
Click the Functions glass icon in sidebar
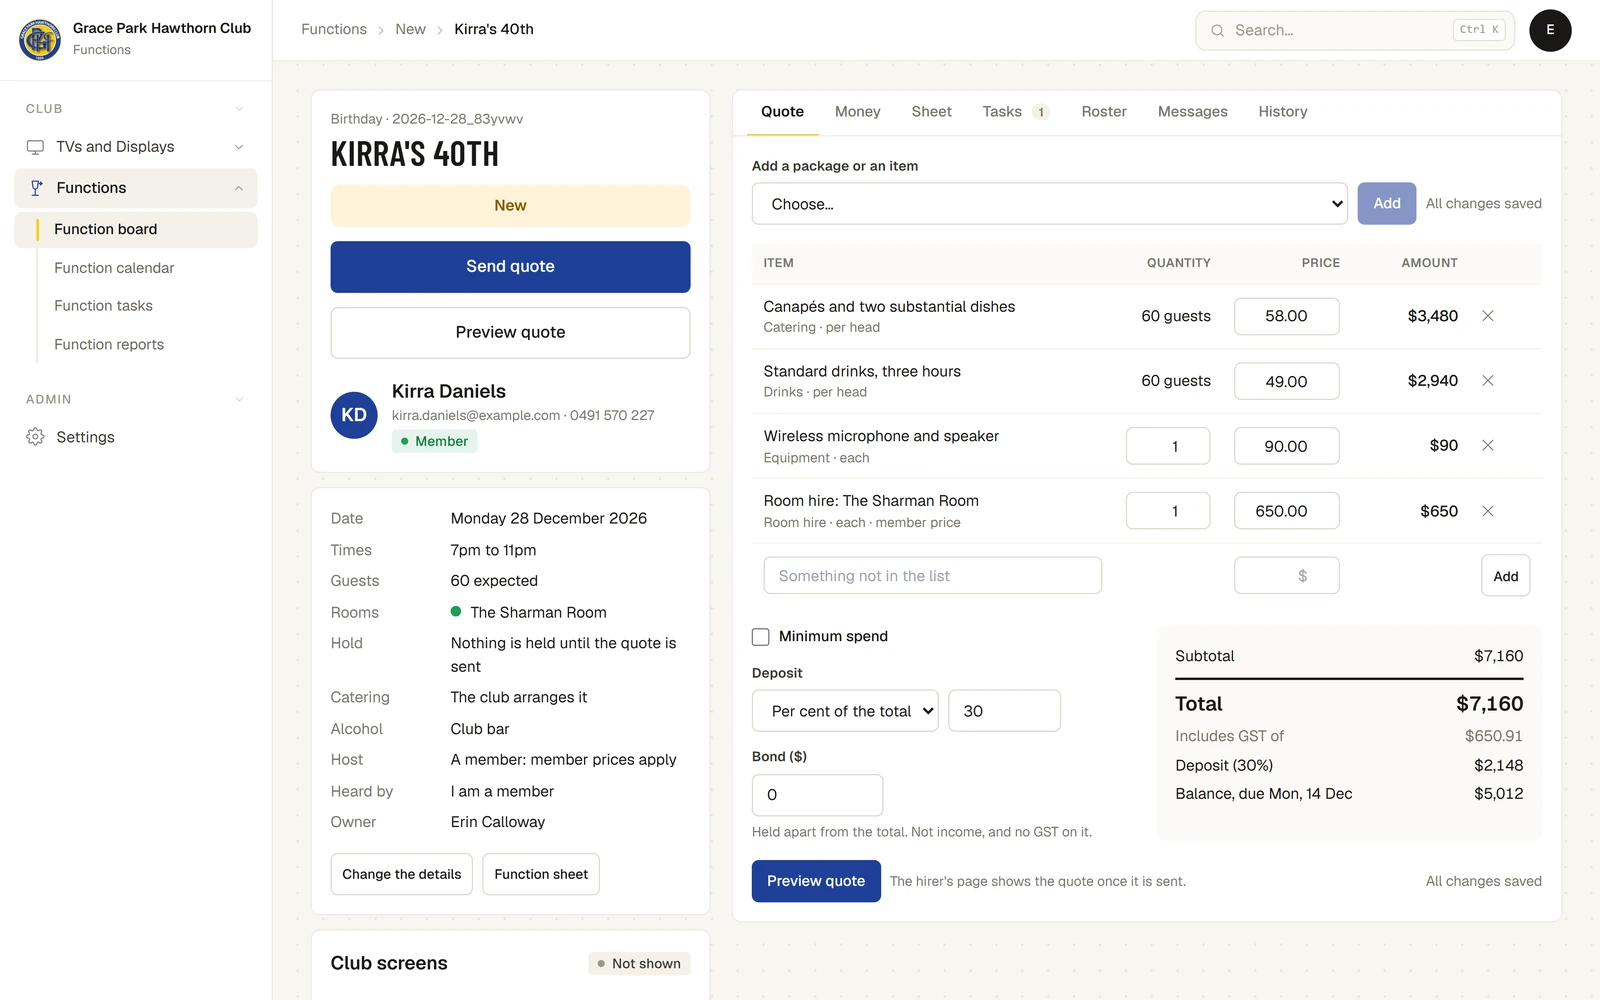(36, 188)
